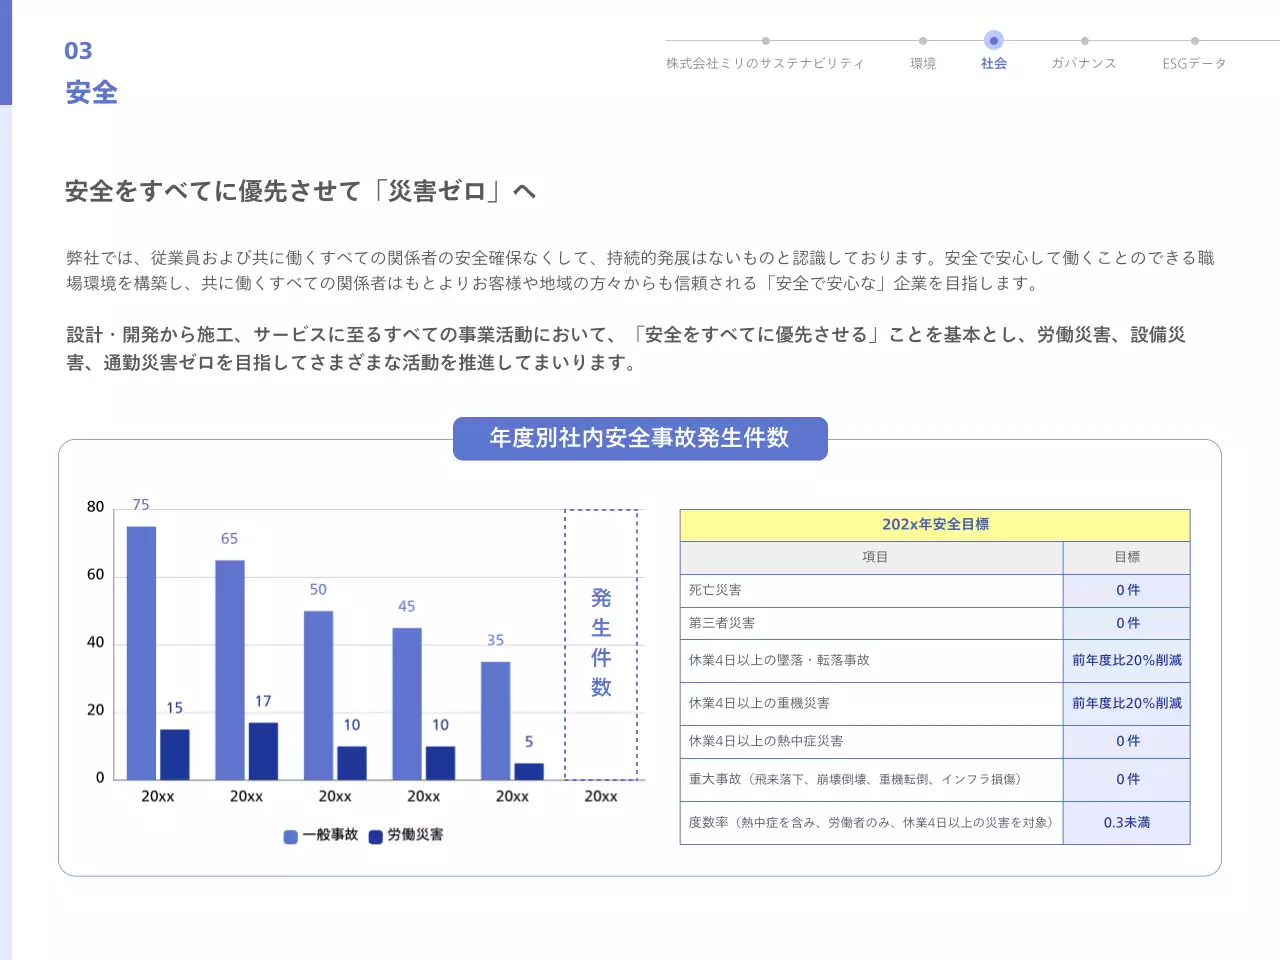The width and height of the screenshot is (1280, 960).
Task: Open the ESGデータ tab
Action: [x=1194, y=63]
